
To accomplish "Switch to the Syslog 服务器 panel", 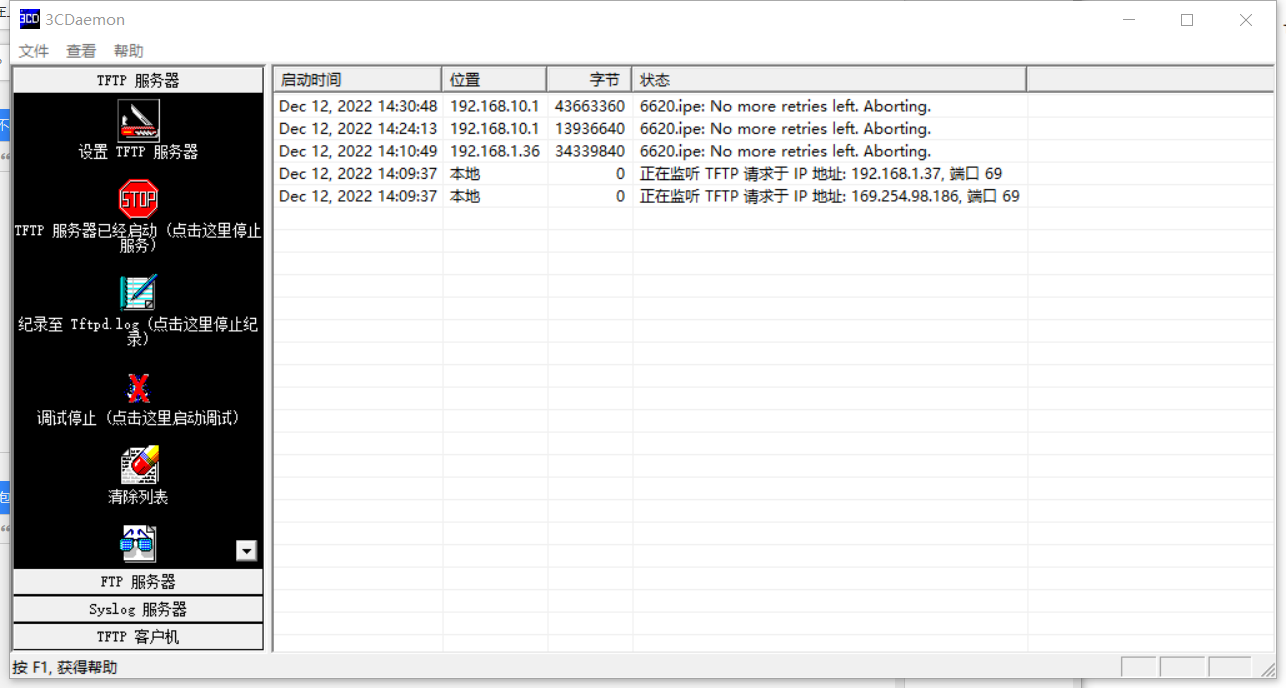I will 138,609.
